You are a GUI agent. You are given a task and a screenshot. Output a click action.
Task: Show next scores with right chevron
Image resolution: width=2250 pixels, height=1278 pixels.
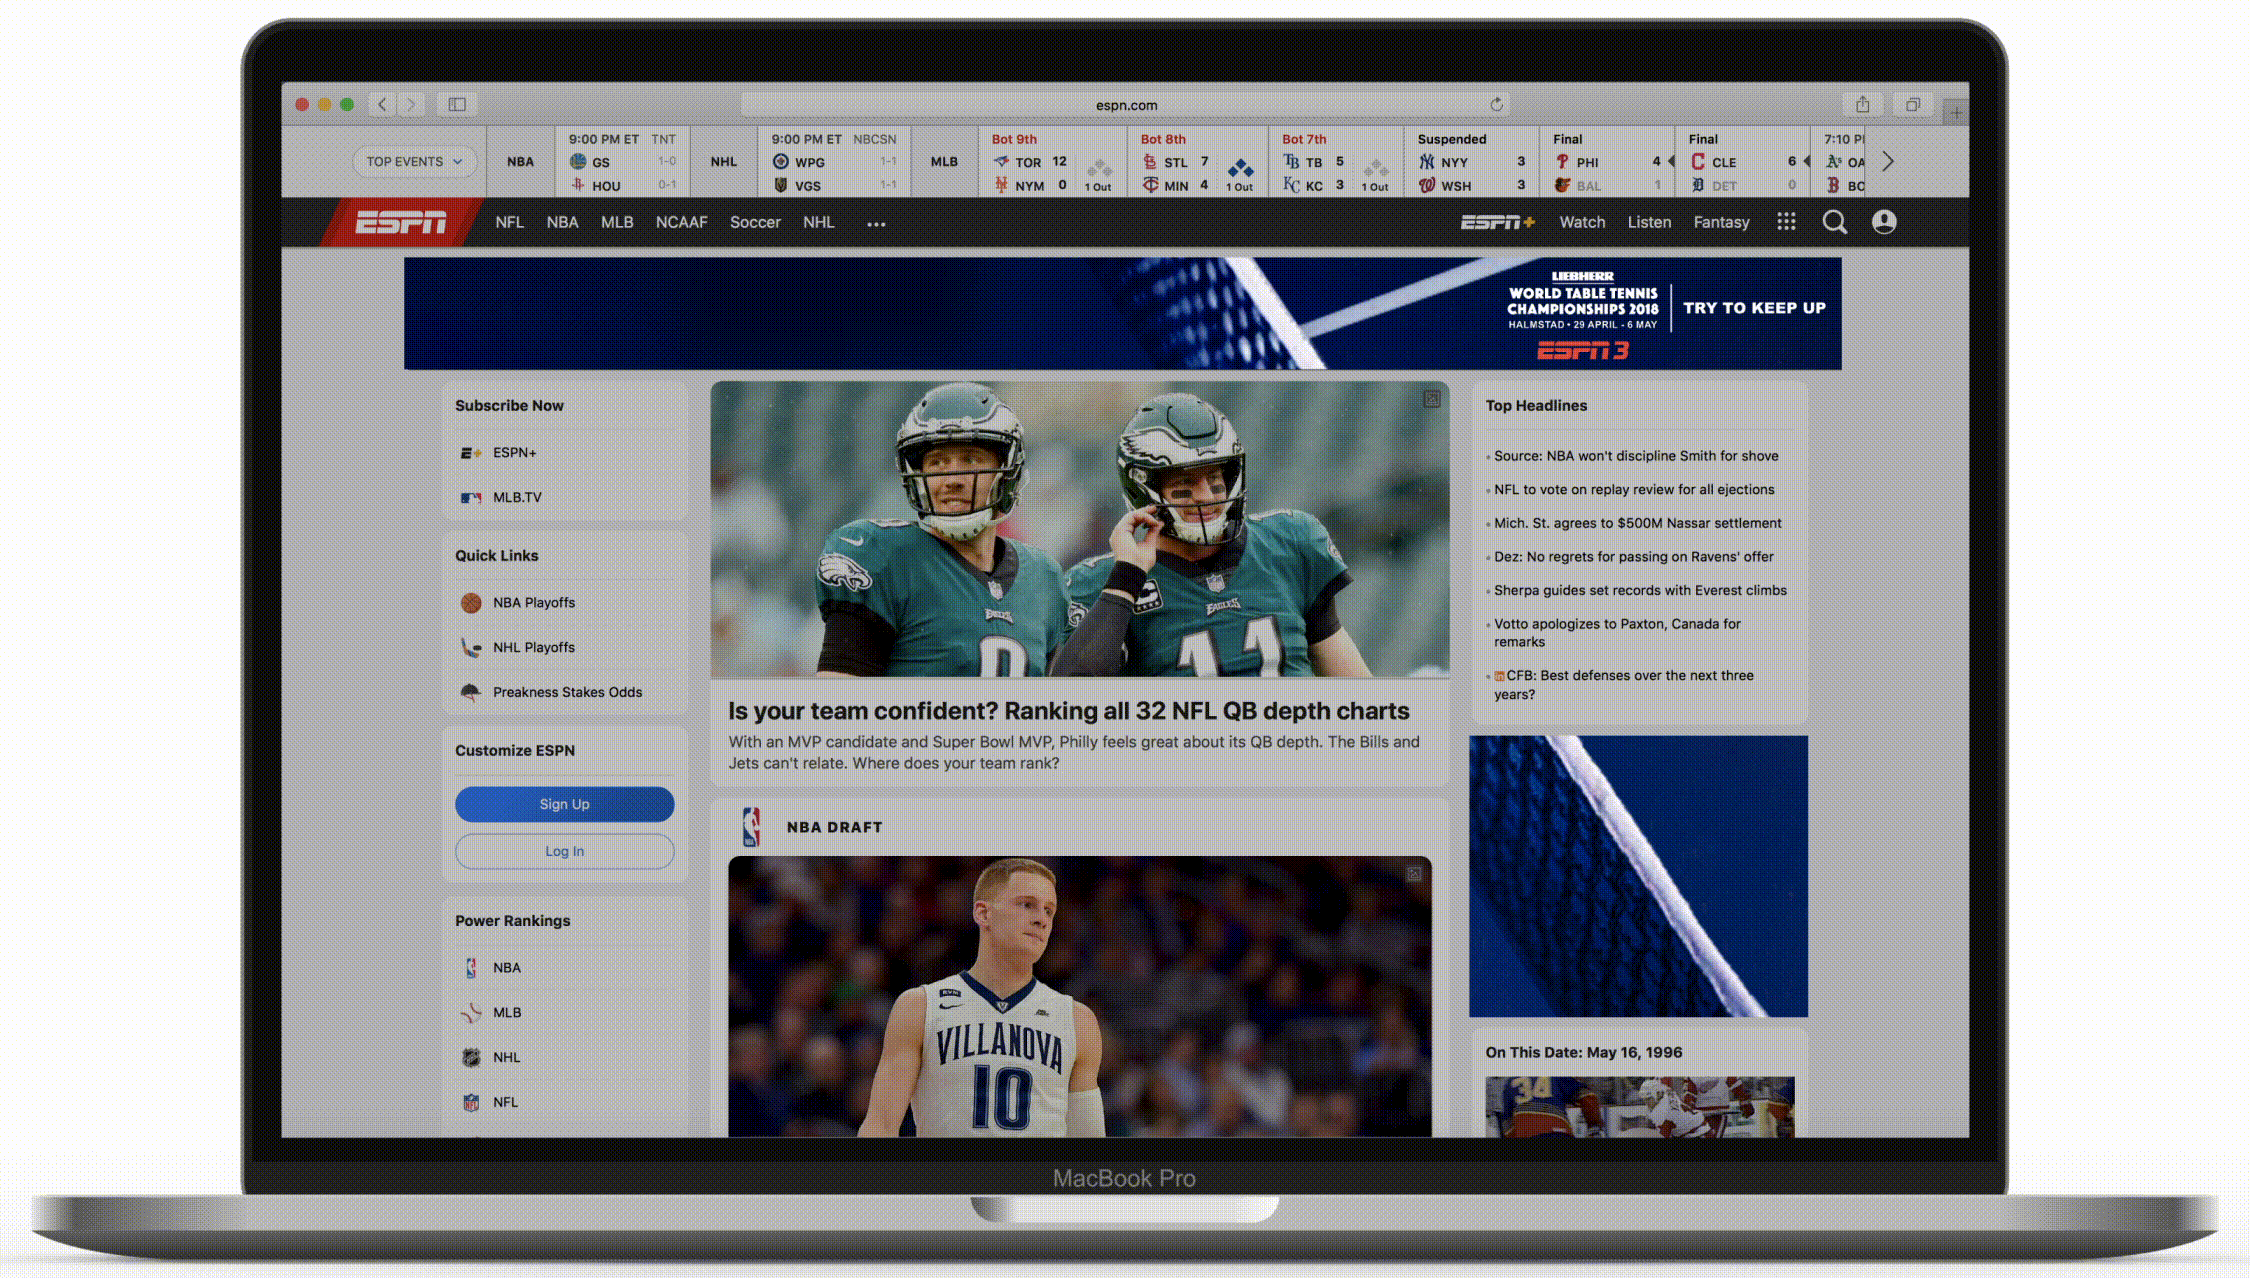(x=1888, y=162)
